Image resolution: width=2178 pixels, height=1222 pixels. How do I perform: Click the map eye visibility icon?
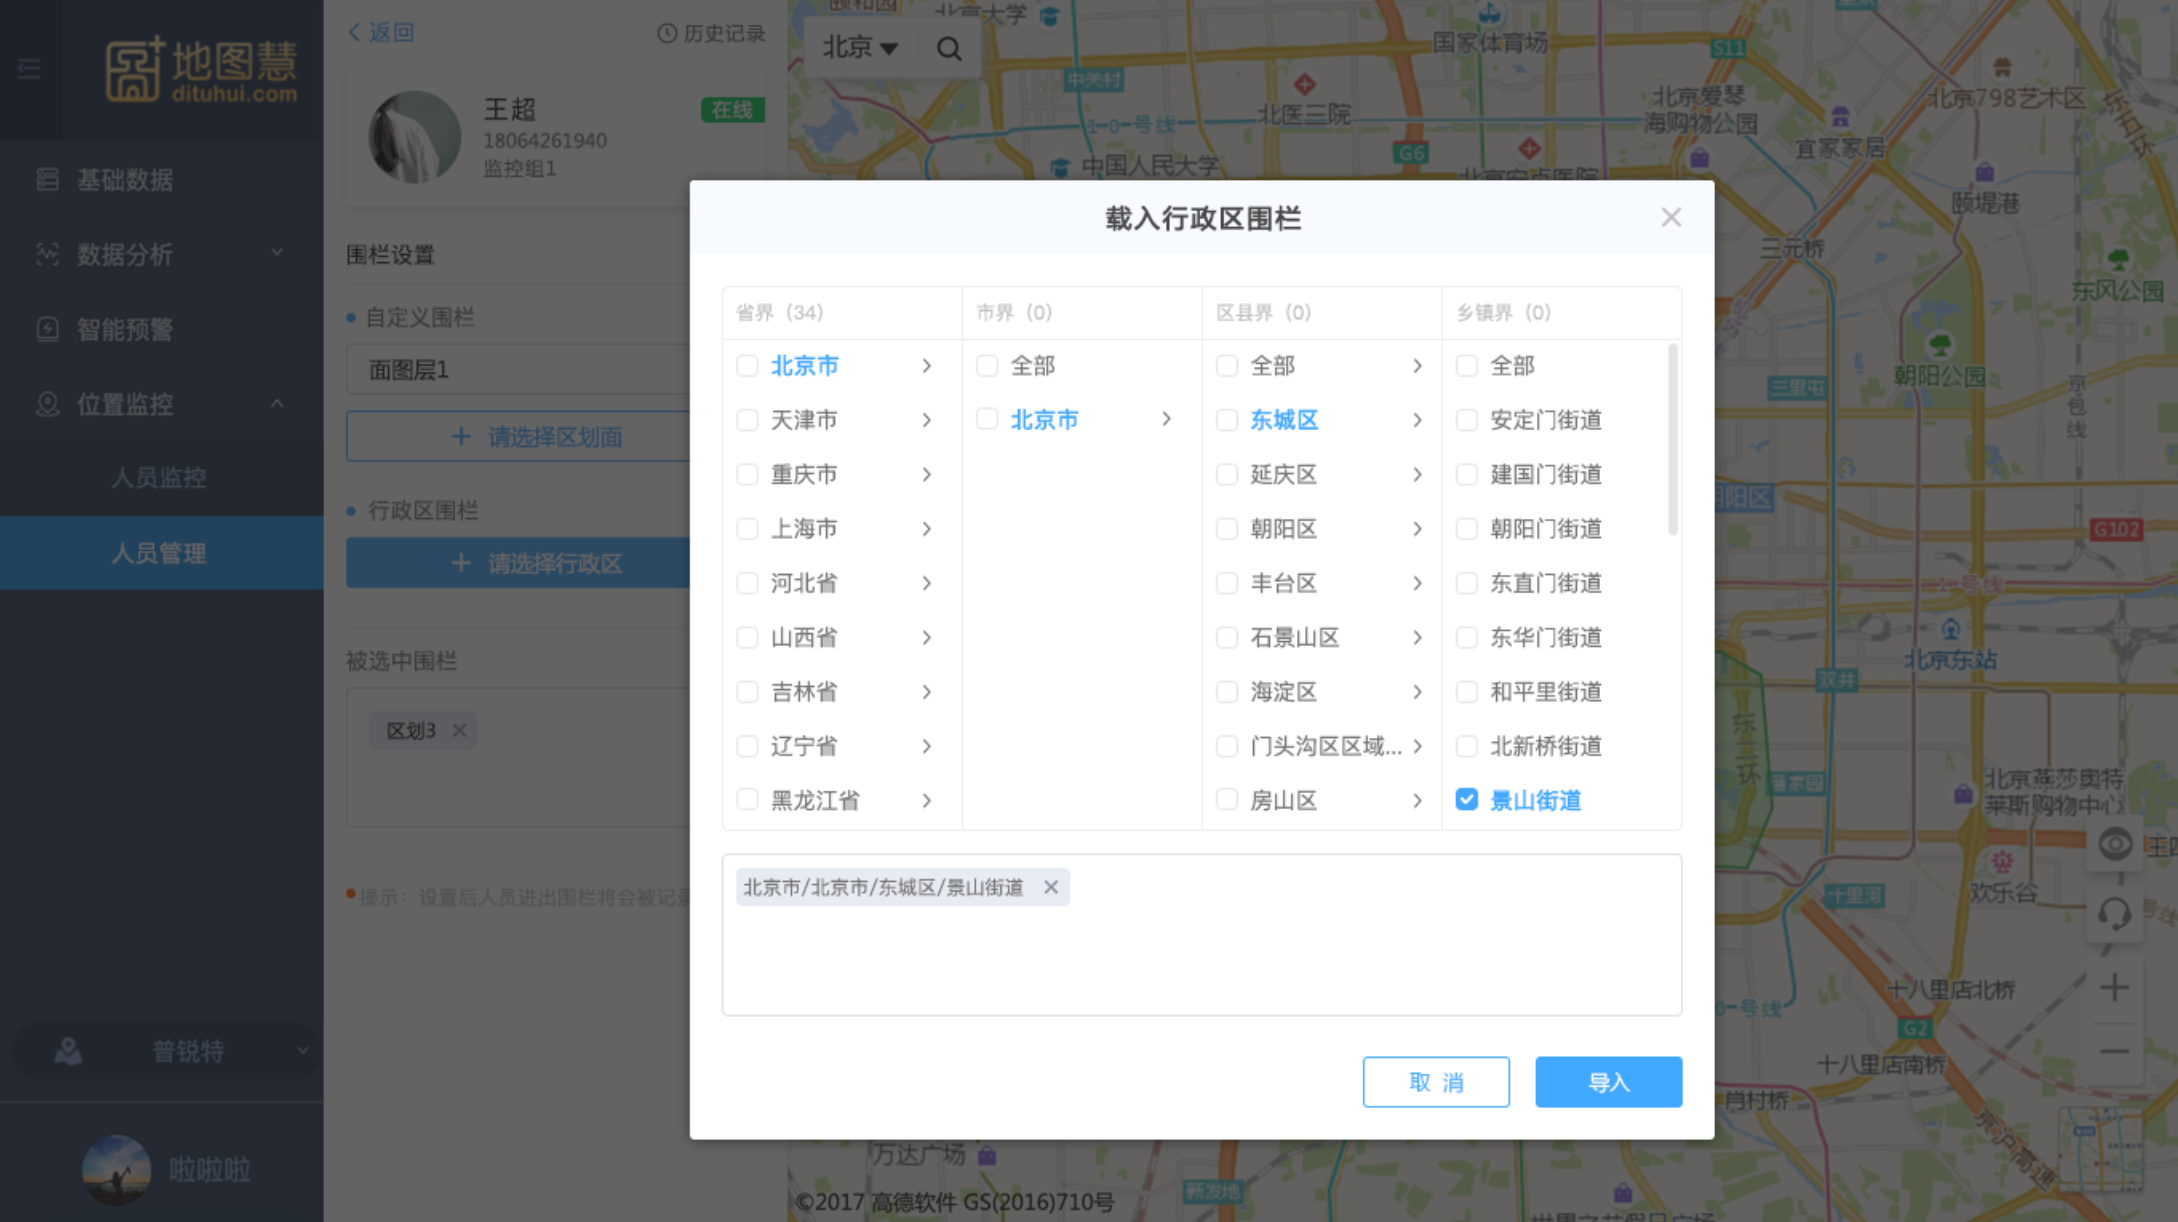2114,844
